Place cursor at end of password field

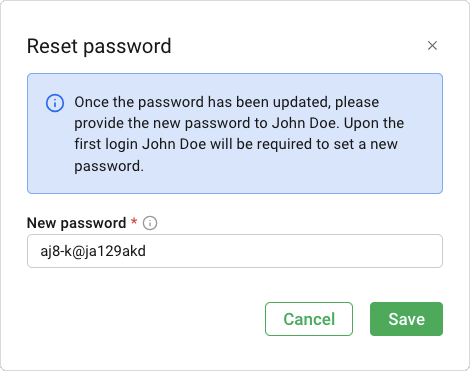tap(147, 251)
